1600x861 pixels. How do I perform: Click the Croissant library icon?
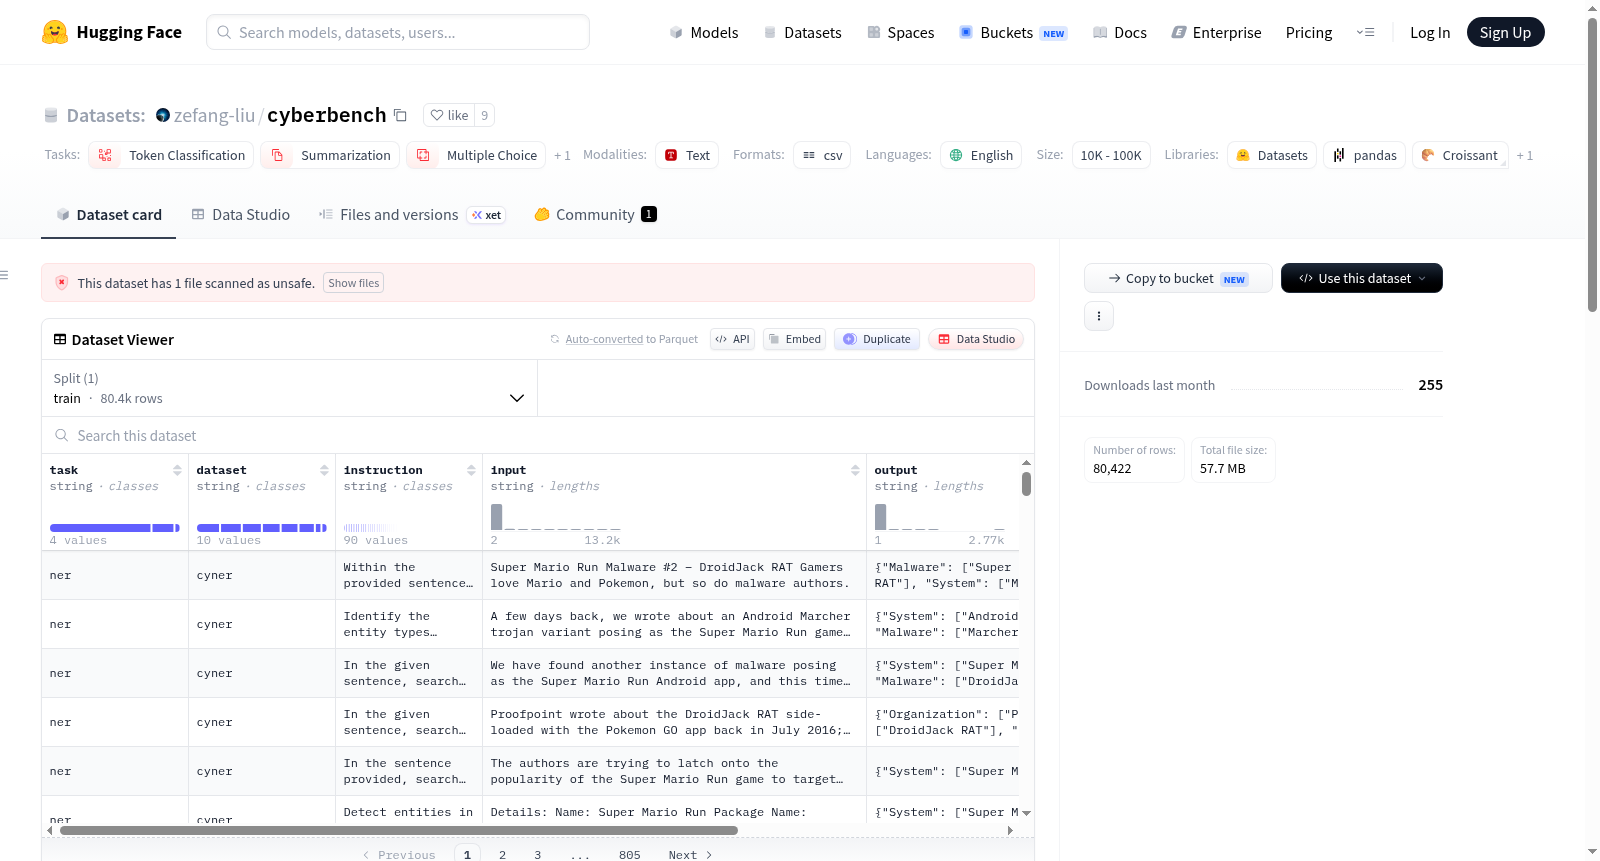[x=1428, y=155]
